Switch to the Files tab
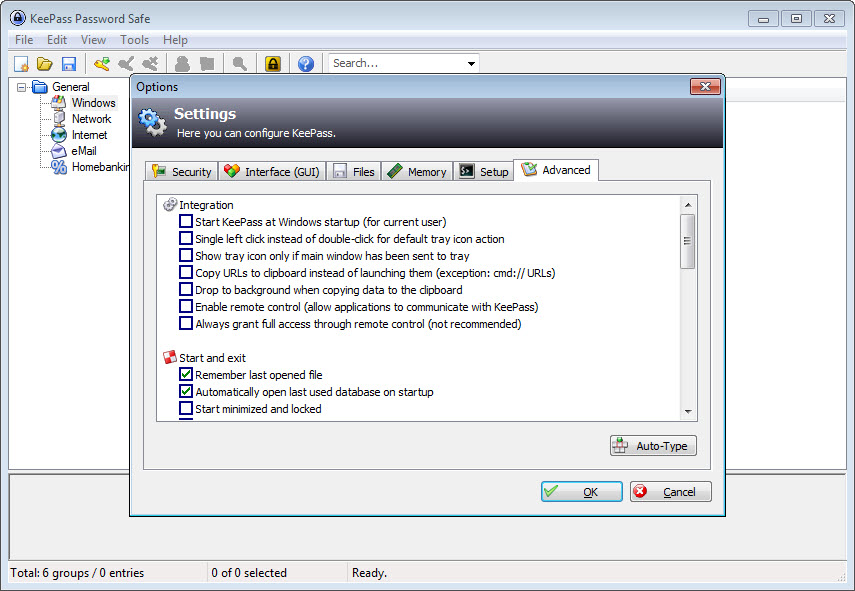This screenshot has height=591, width=855. point(354,171)
